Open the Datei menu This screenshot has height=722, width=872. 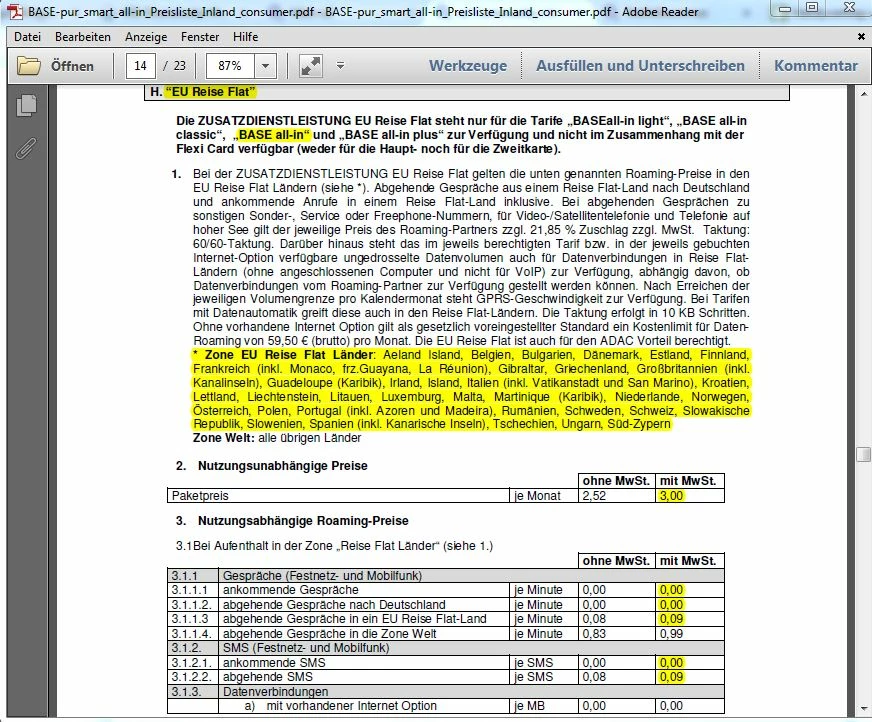pyautogui.click(x=28, y=37)
